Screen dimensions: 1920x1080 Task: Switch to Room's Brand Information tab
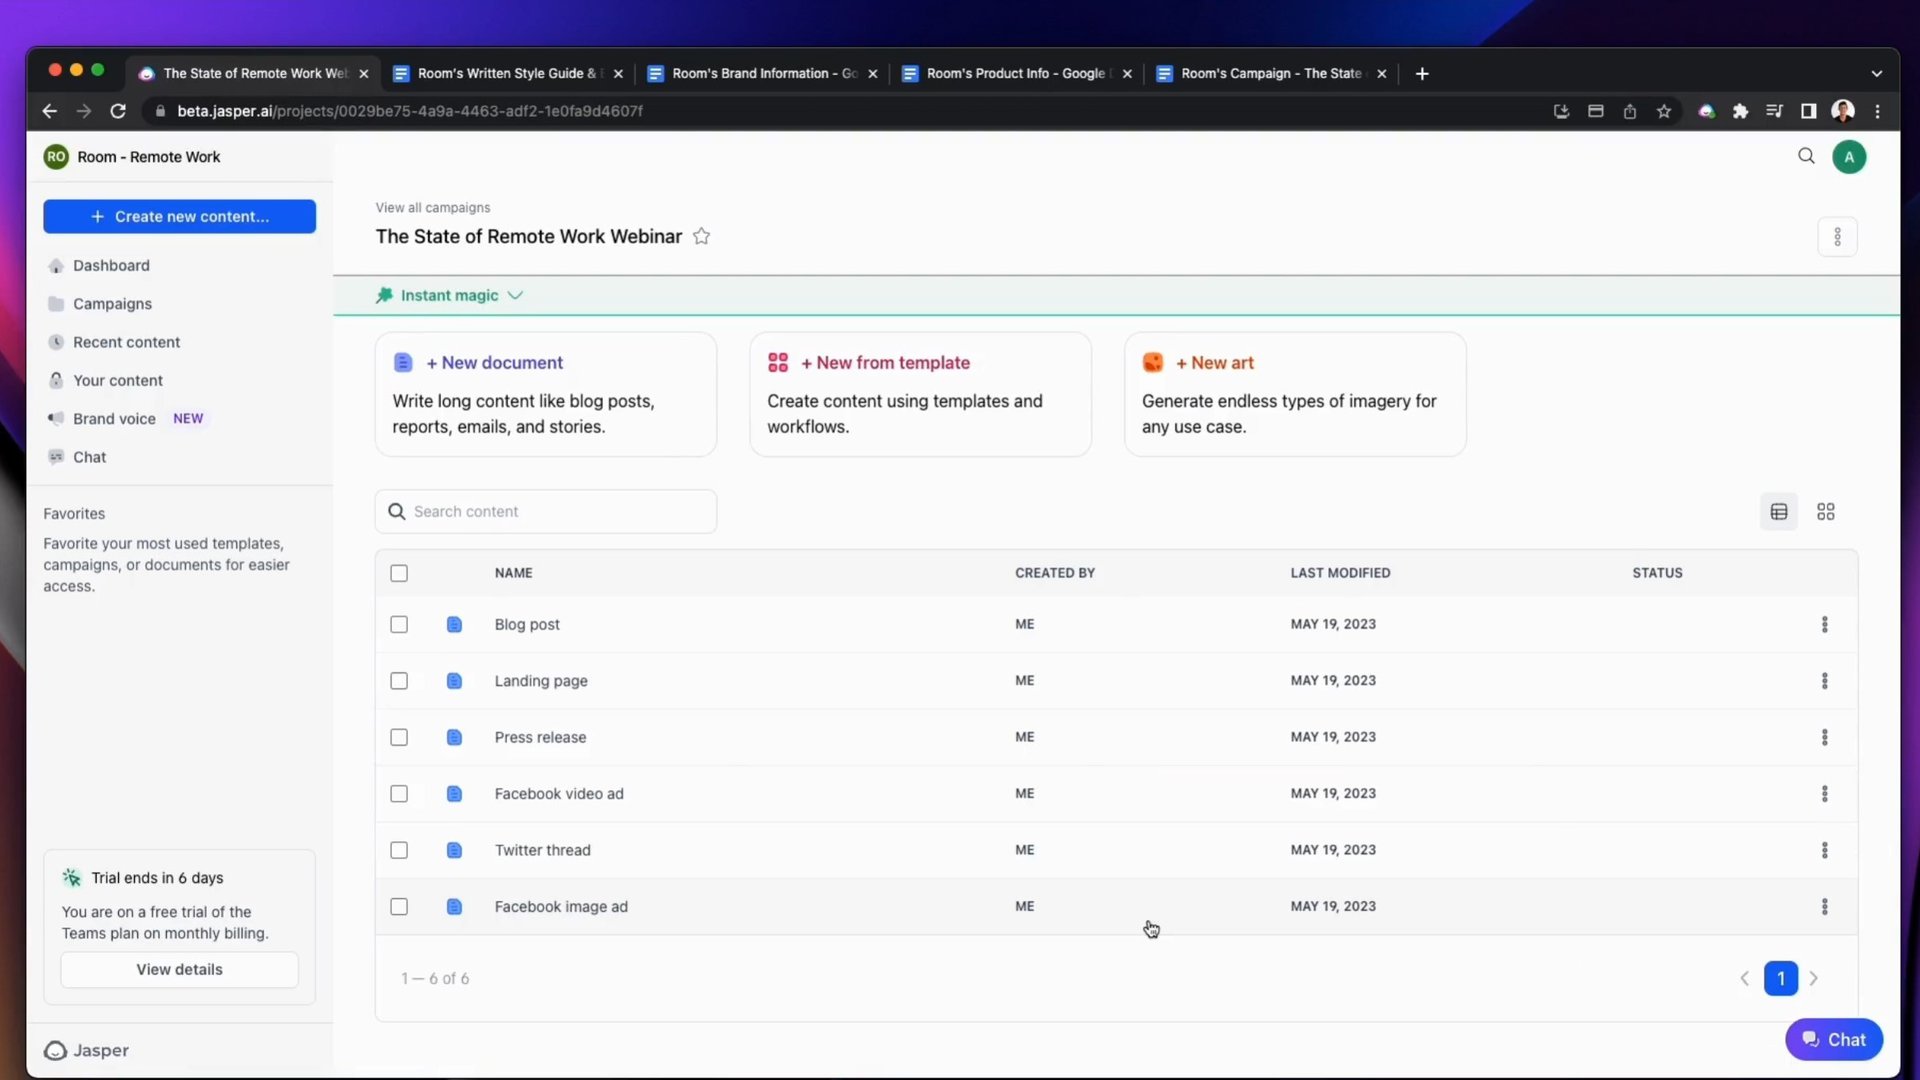763,74
